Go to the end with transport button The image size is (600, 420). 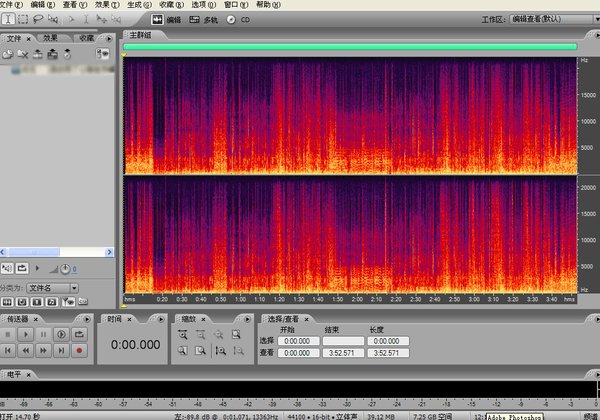click(x=61, y=350)
